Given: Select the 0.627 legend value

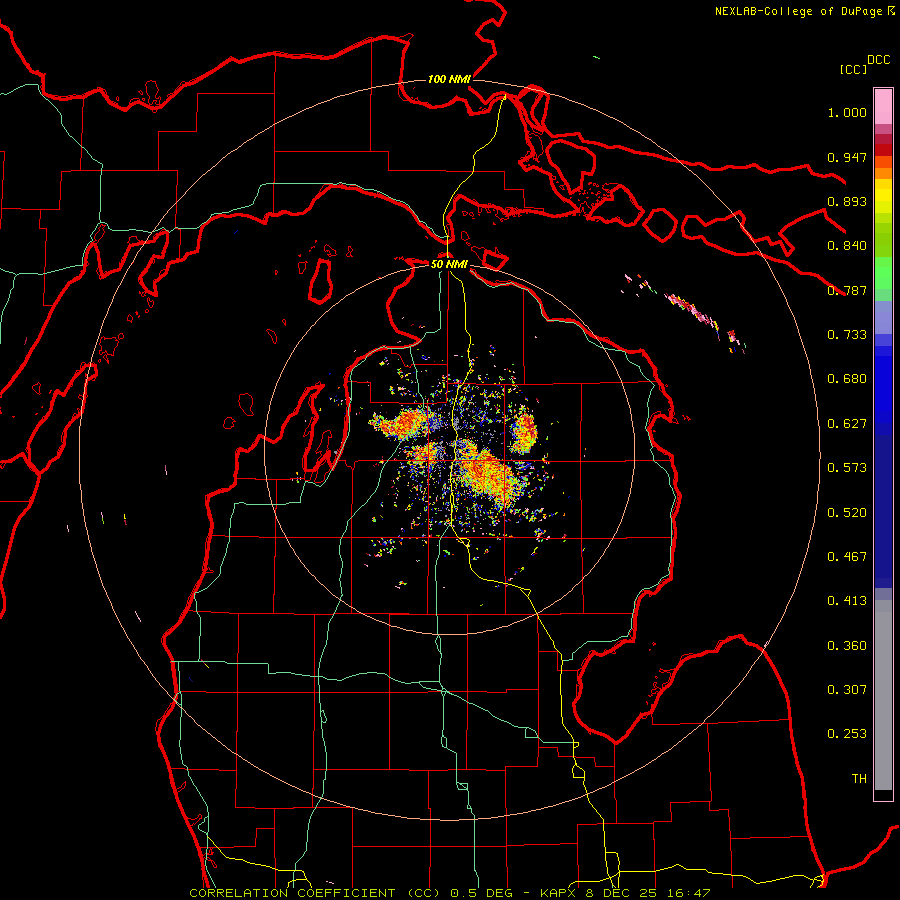Looking at the screenshot, I should [847, 424].
